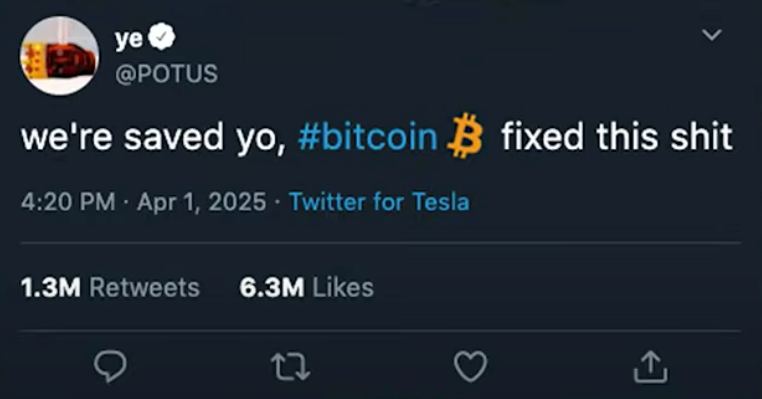
Task: View the 1.3M Retweets list
Action: [110, 287]
